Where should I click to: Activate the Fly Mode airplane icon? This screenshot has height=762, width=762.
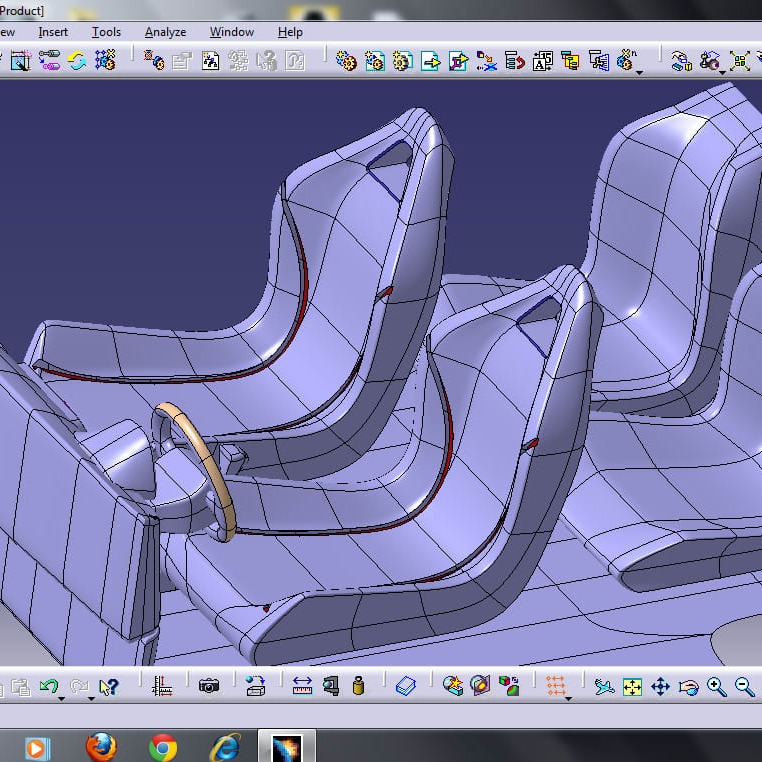pos(603,686)
